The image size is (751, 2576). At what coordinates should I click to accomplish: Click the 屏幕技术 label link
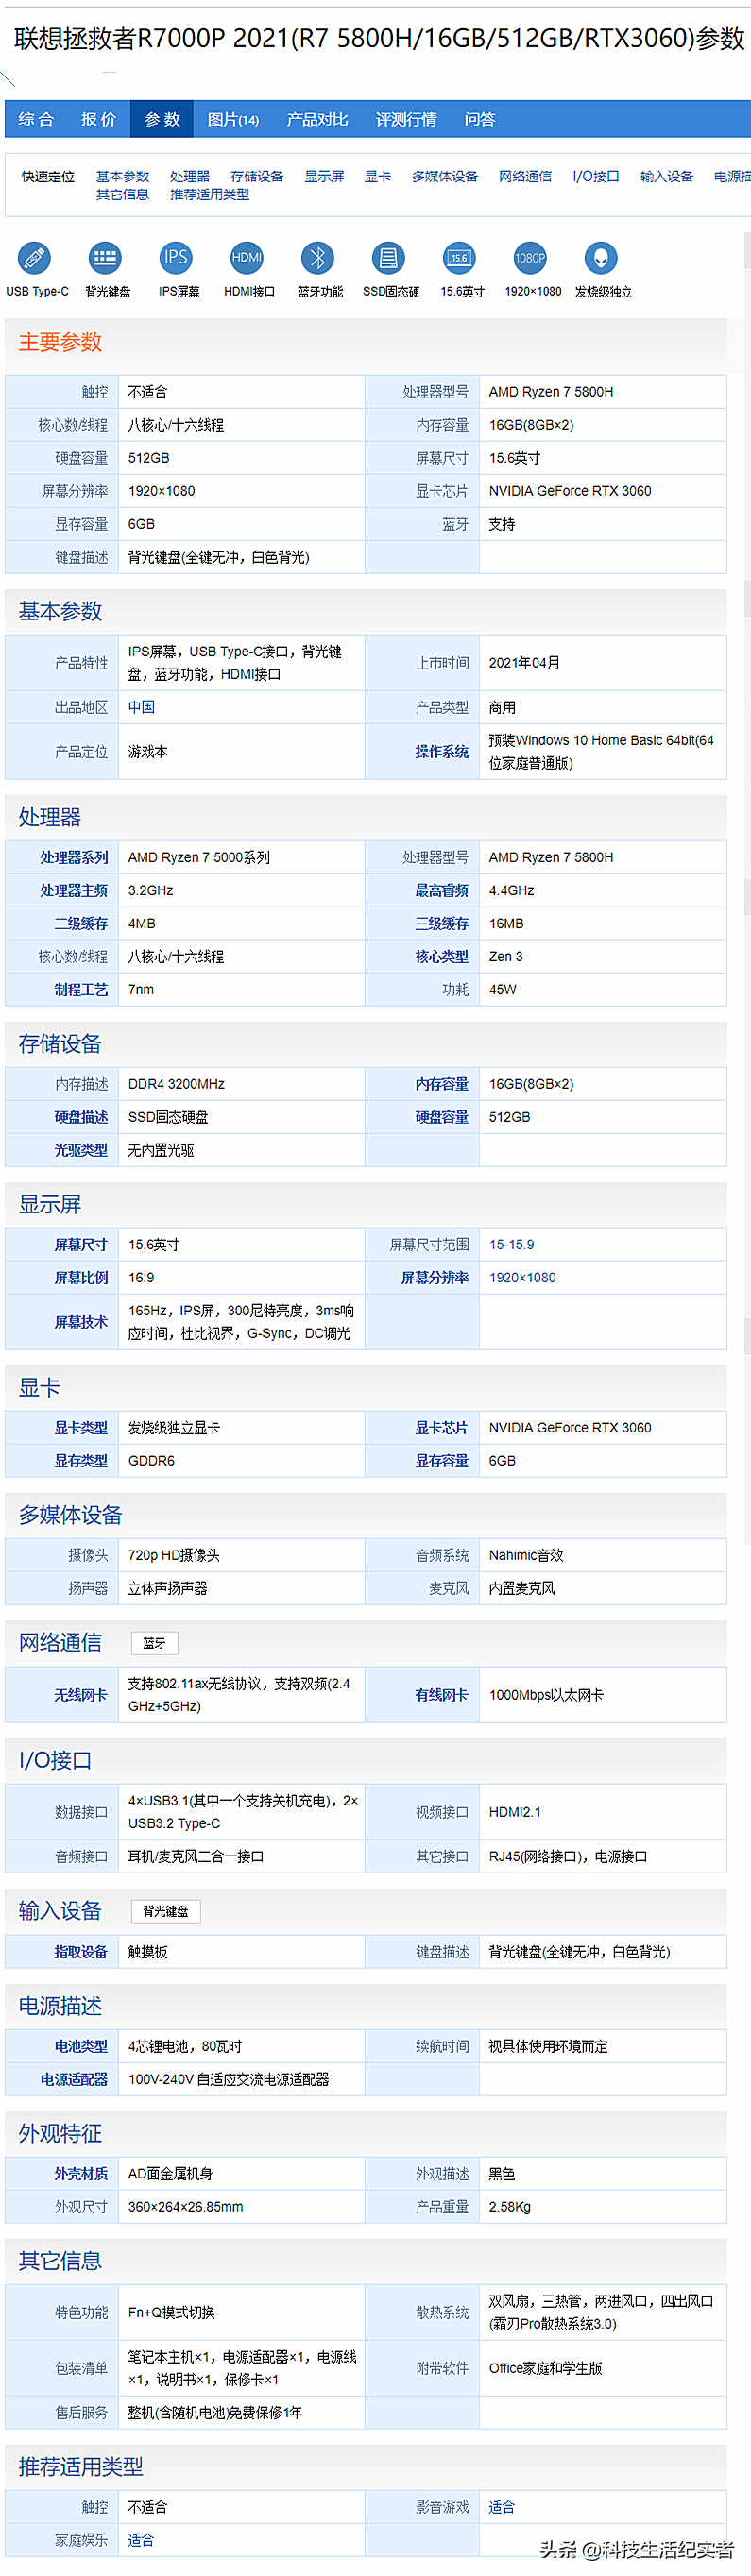[81, 1322]
